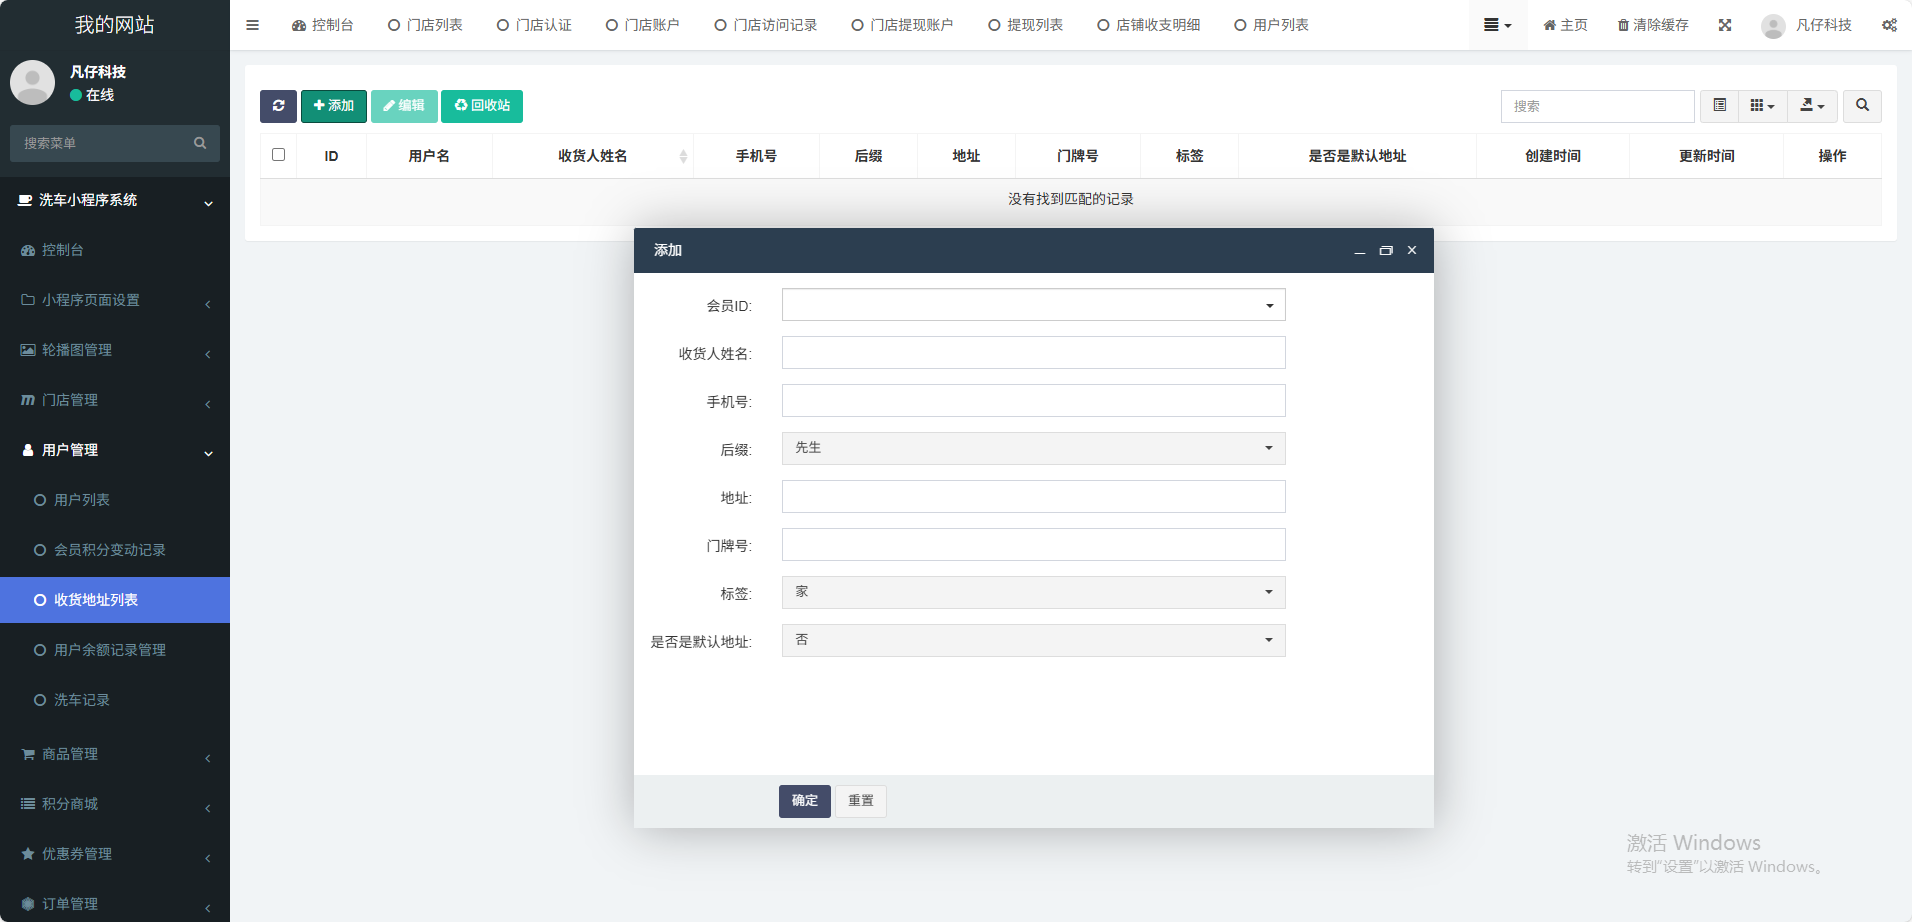Click the 确定 confirm button
Viewport: 1912px width, 922px height.
[804, 801]
